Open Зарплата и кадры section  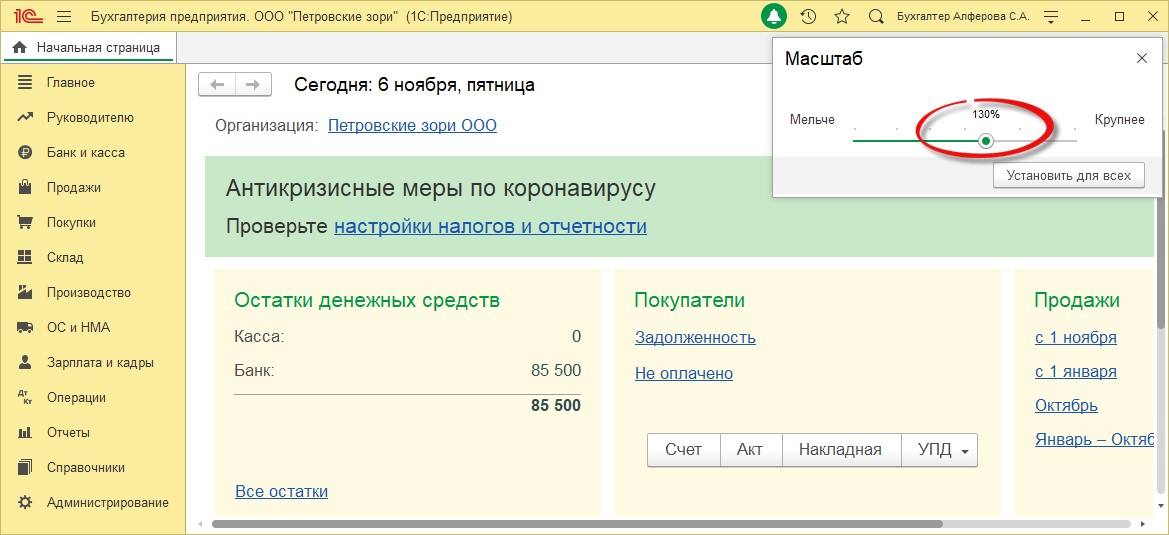pyautogui.click(x=100, y=363)
